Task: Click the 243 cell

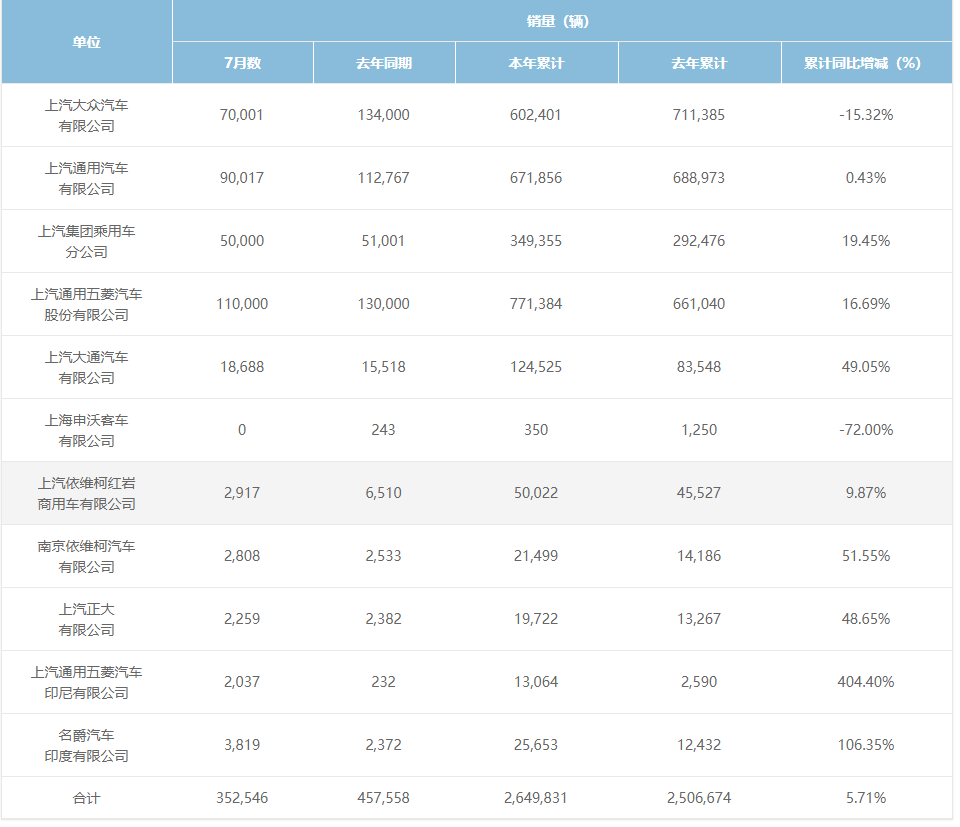Action: pyautogui.click(x=383, y=430)
